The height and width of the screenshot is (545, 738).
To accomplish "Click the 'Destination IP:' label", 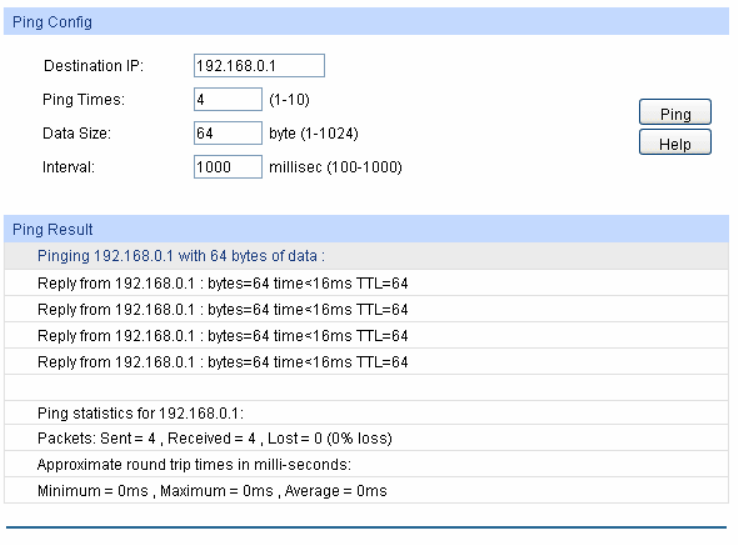I will (93, 66).
